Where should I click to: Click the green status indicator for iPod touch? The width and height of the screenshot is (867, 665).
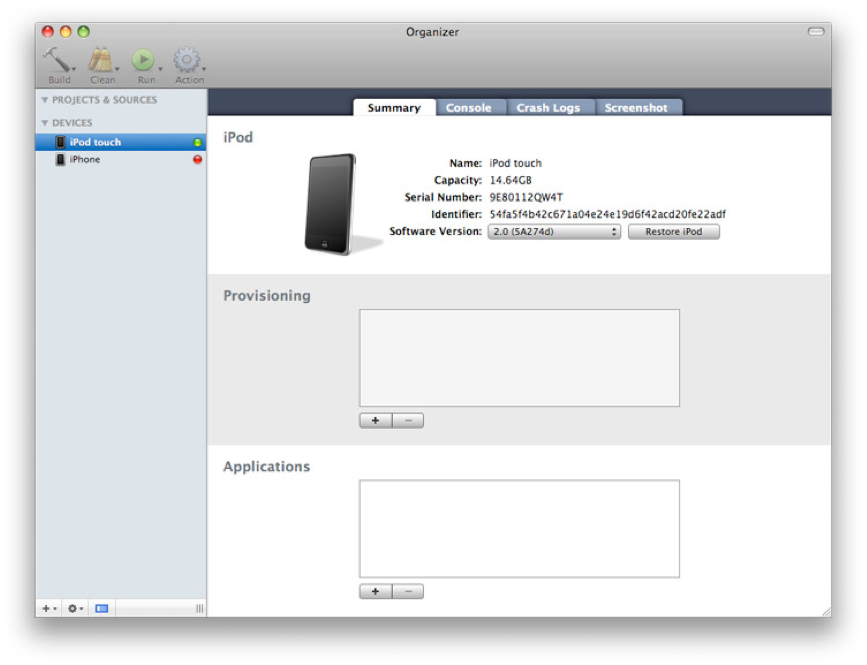(x=197, y=143)
